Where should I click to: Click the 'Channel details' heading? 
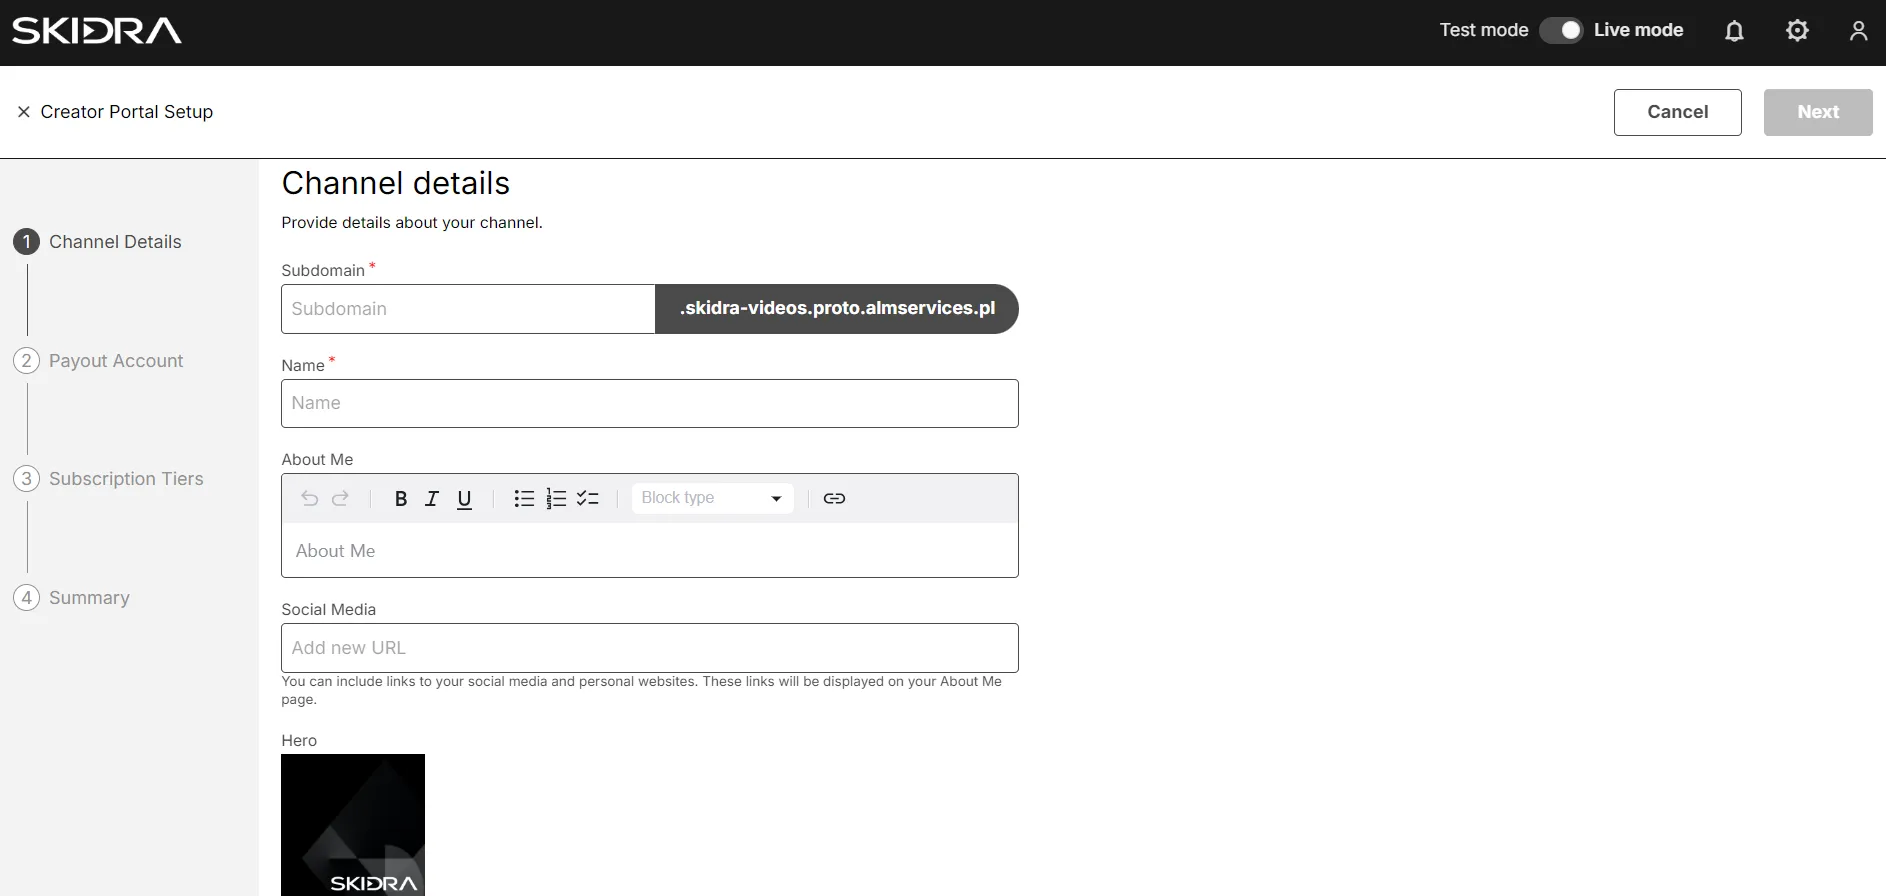396,183
